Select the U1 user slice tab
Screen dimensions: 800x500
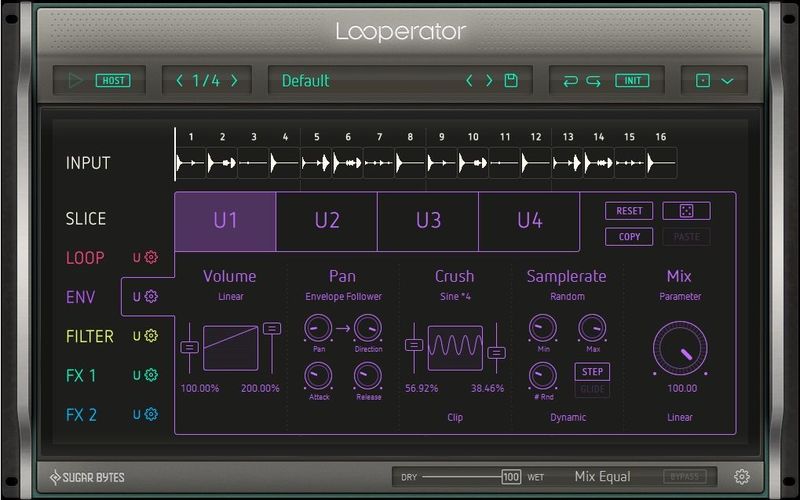(x=225, y=221)
